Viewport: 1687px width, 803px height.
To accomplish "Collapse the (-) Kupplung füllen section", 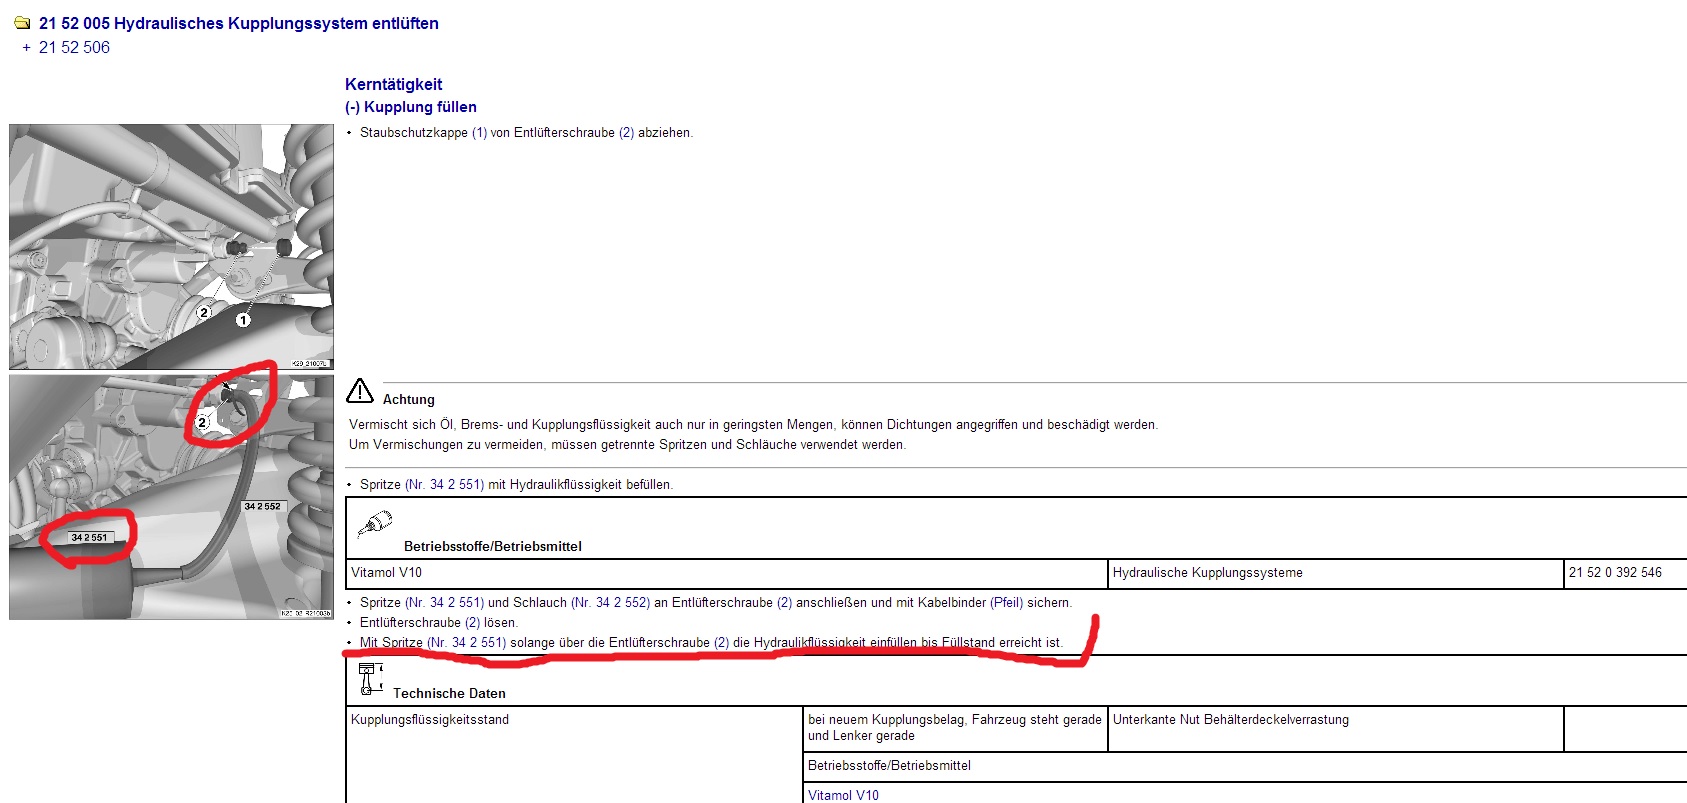I will [x=352, y=107].
